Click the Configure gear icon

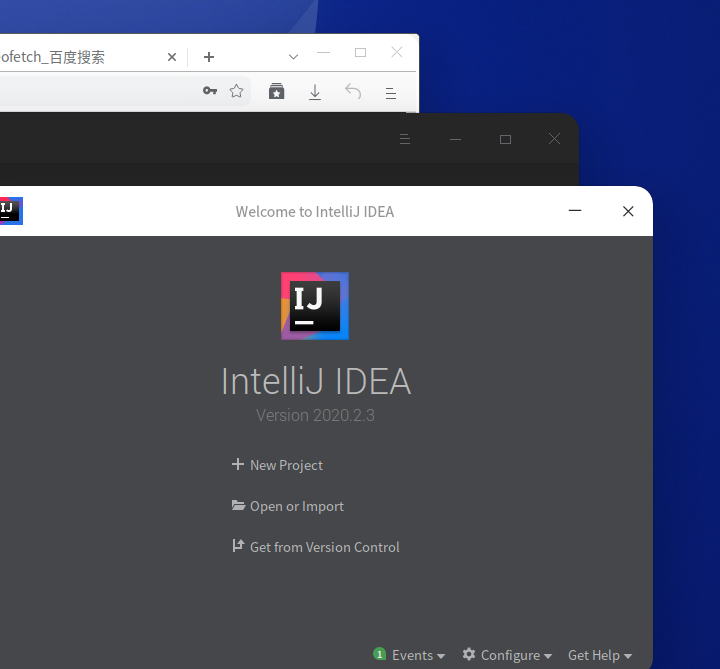(x=469, y=654)
